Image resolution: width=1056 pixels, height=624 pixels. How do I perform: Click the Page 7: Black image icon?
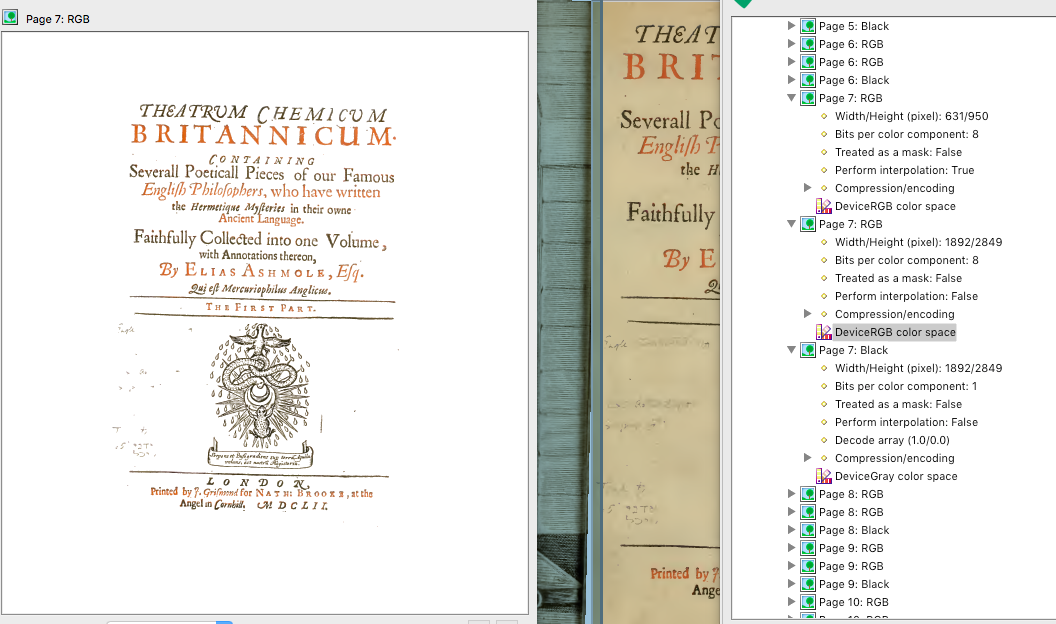coord(807,350)
